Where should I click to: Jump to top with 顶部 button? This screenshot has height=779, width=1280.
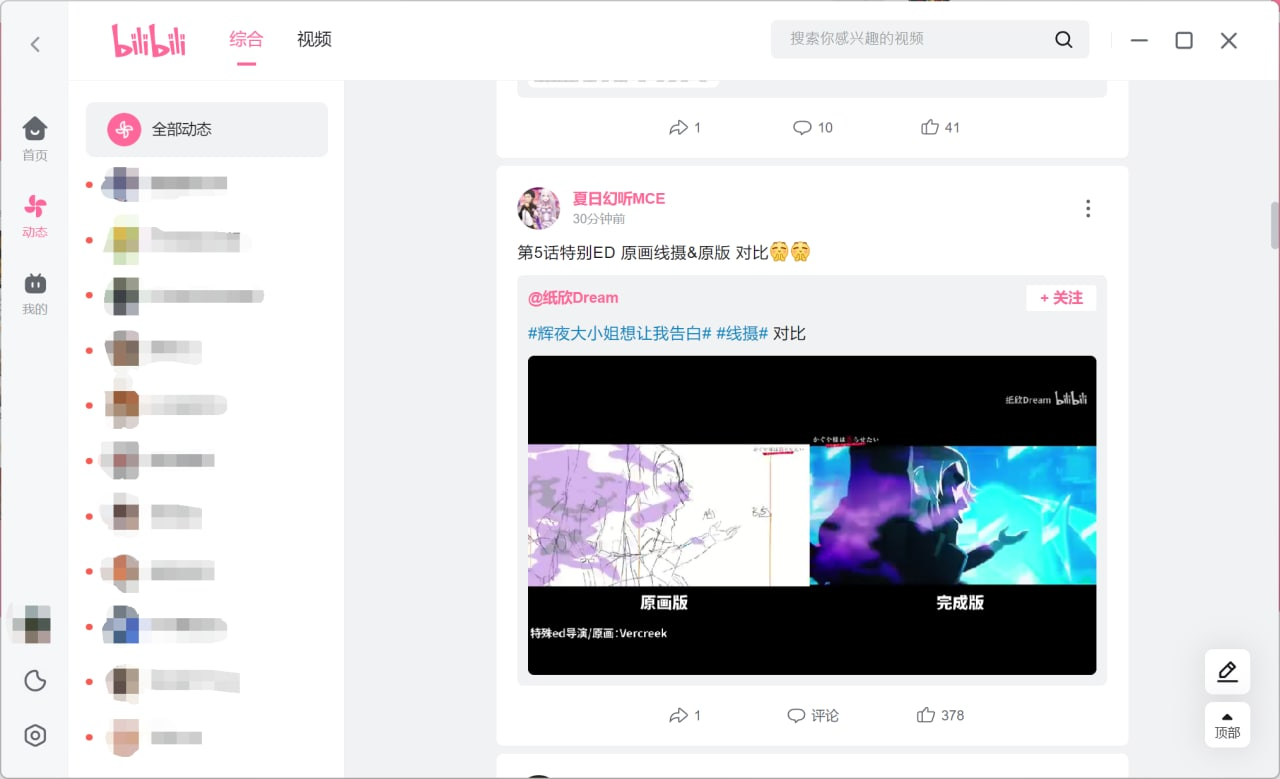1227,725
